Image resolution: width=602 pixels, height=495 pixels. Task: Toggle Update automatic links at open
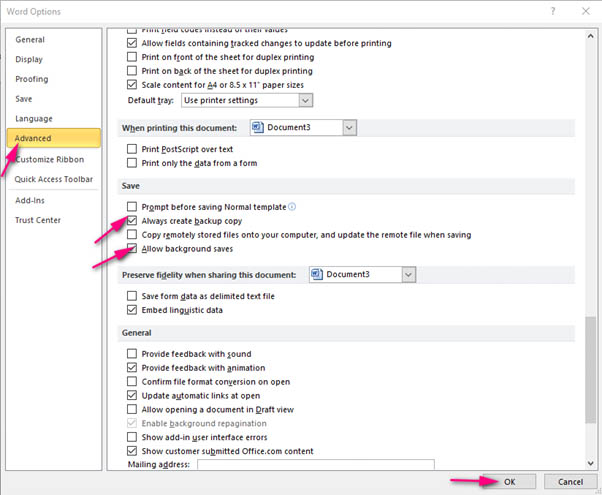132,395
